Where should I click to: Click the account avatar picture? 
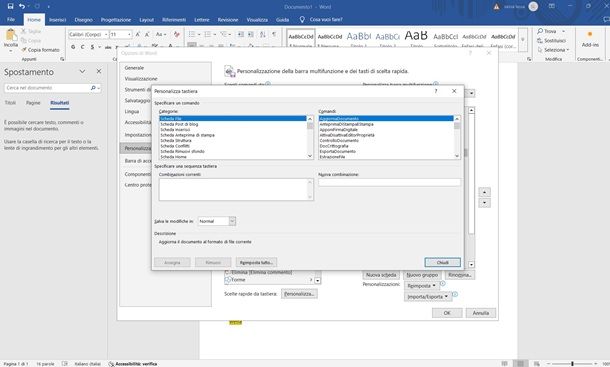point(533,6)
